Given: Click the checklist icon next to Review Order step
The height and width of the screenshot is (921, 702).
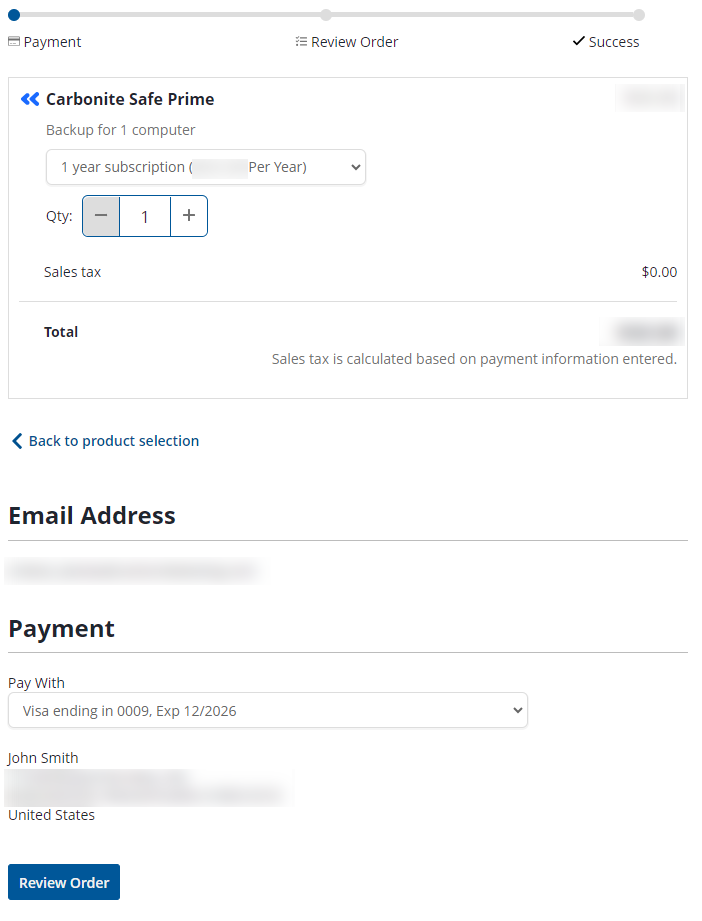Looking at the screenshot, I should click(x=301, y=42).
